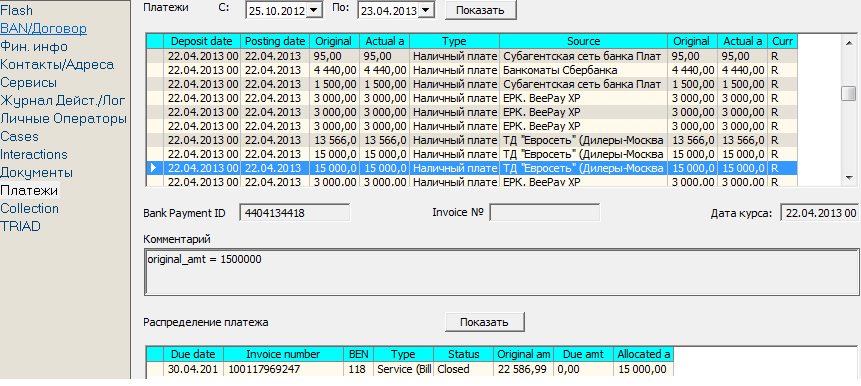Open the Документы section
Viewport: 861px width, 386px height.
pyautogui.click(x=36, y=172)
